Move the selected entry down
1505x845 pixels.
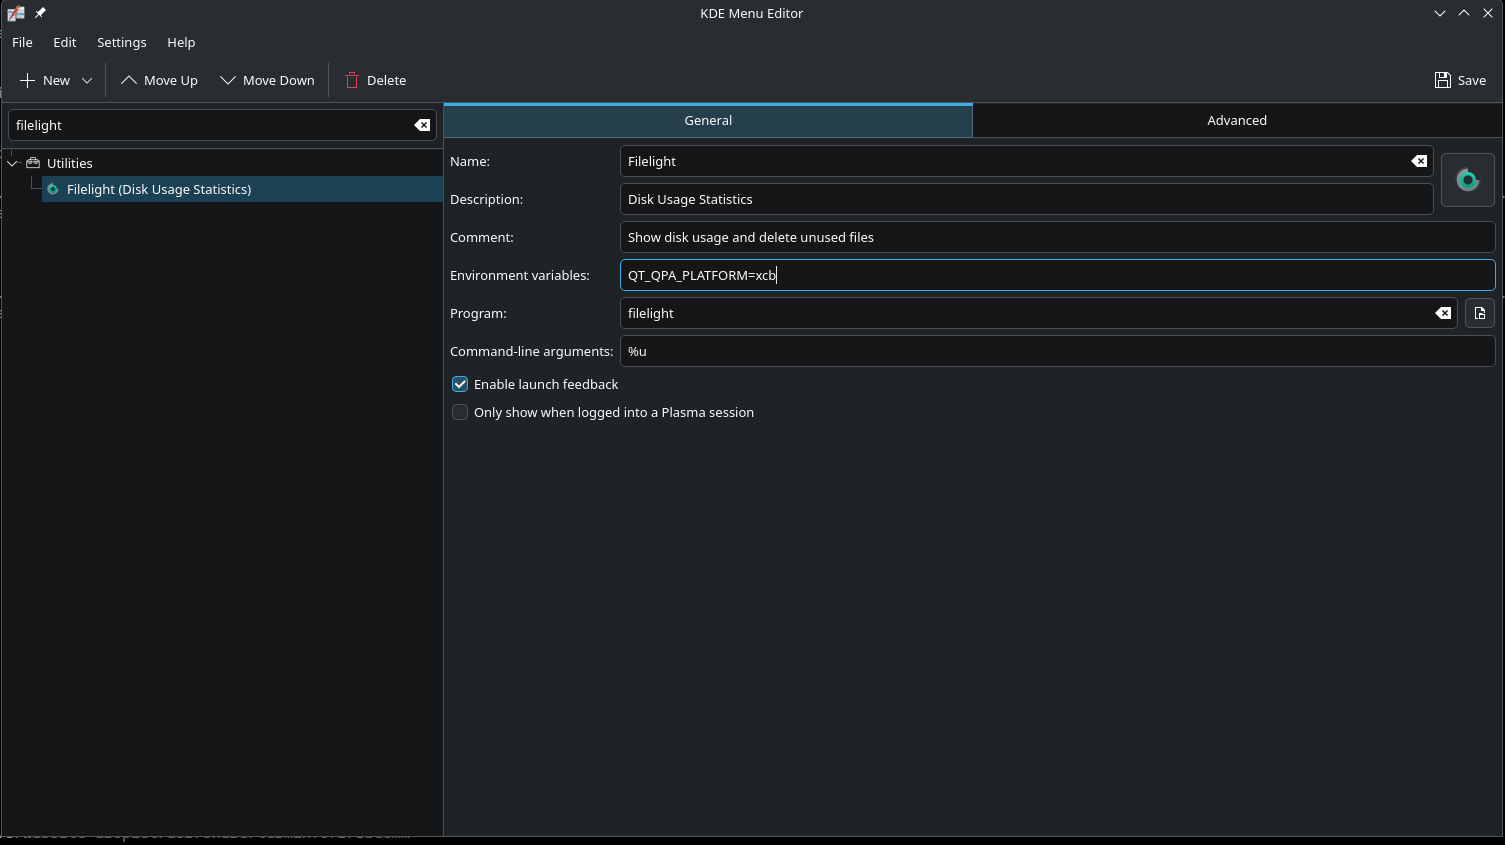point(267,80)
